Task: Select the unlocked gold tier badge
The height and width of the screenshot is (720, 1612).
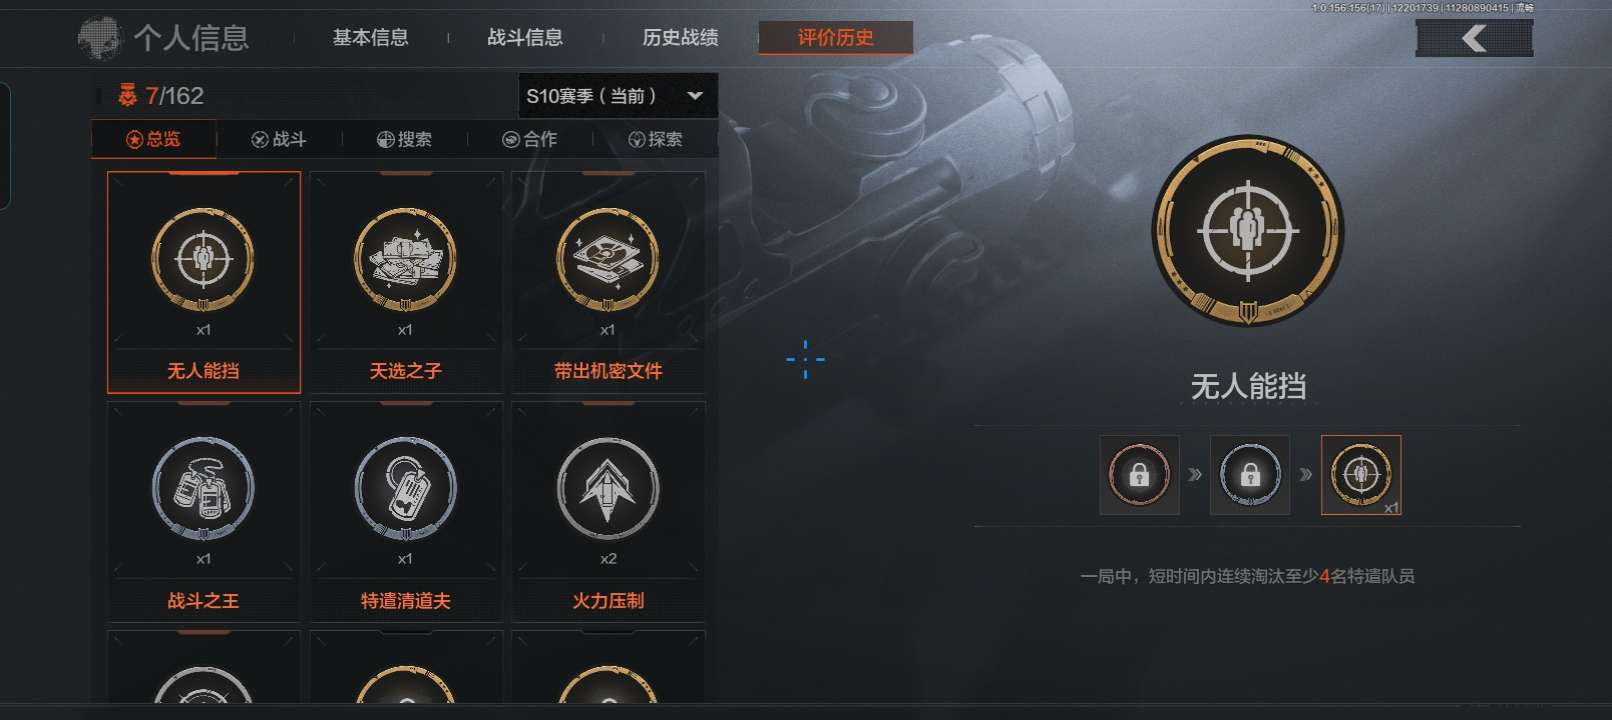Action: pyautogui.click(x=1361, y=475)
